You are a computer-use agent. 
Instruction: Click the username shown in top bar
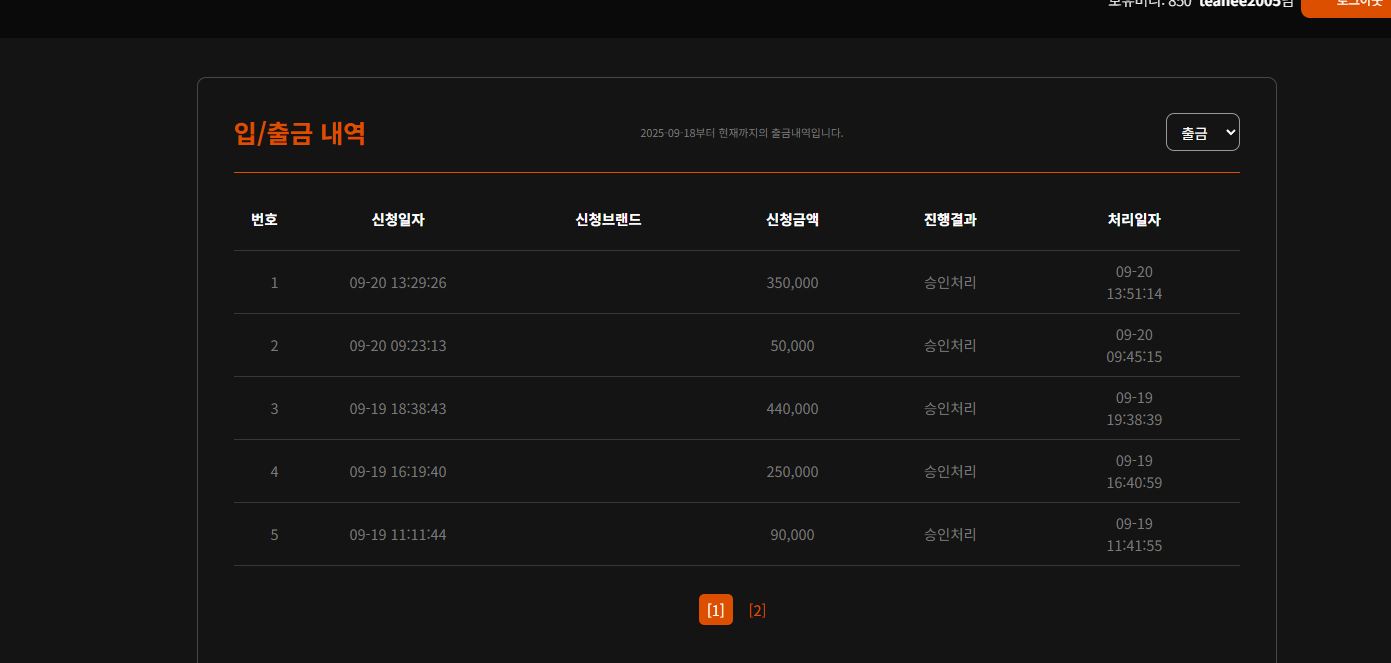[x=1239, y=4]
